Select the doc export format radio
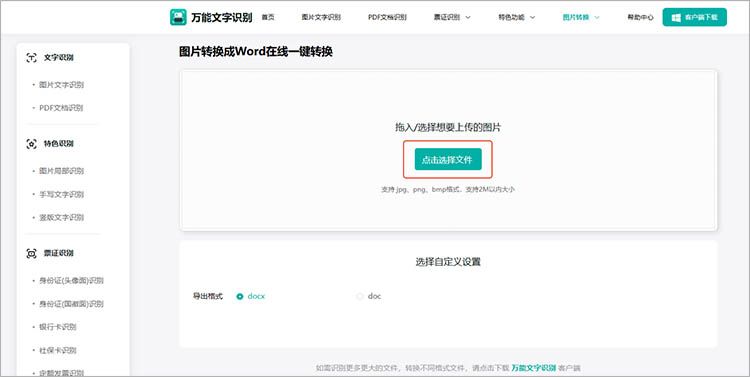The height and width of the screenshot is (377, 750). tap(360, 297)
